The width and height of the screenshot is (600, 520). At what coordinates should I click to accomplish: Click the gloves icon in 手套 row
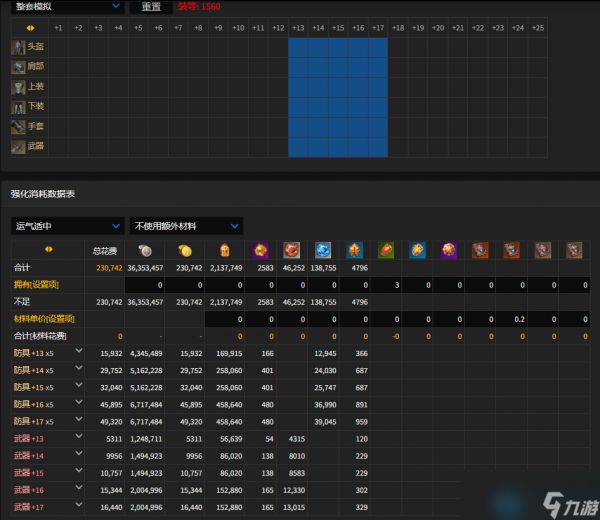[18, 127]
